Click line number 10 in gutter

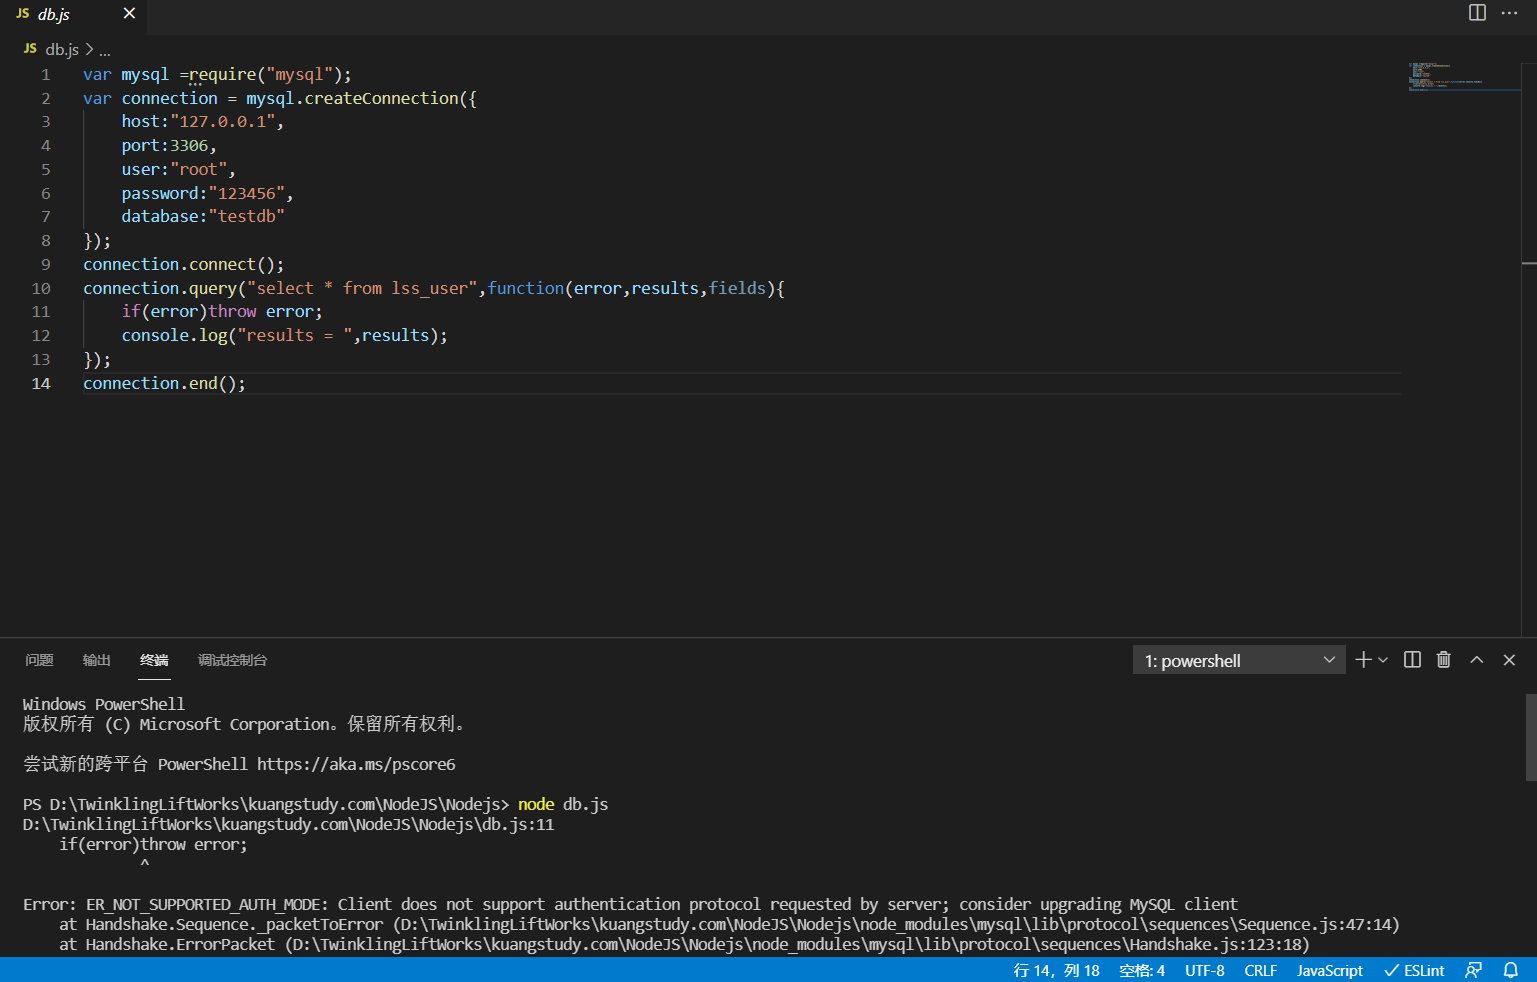(40, 288)
